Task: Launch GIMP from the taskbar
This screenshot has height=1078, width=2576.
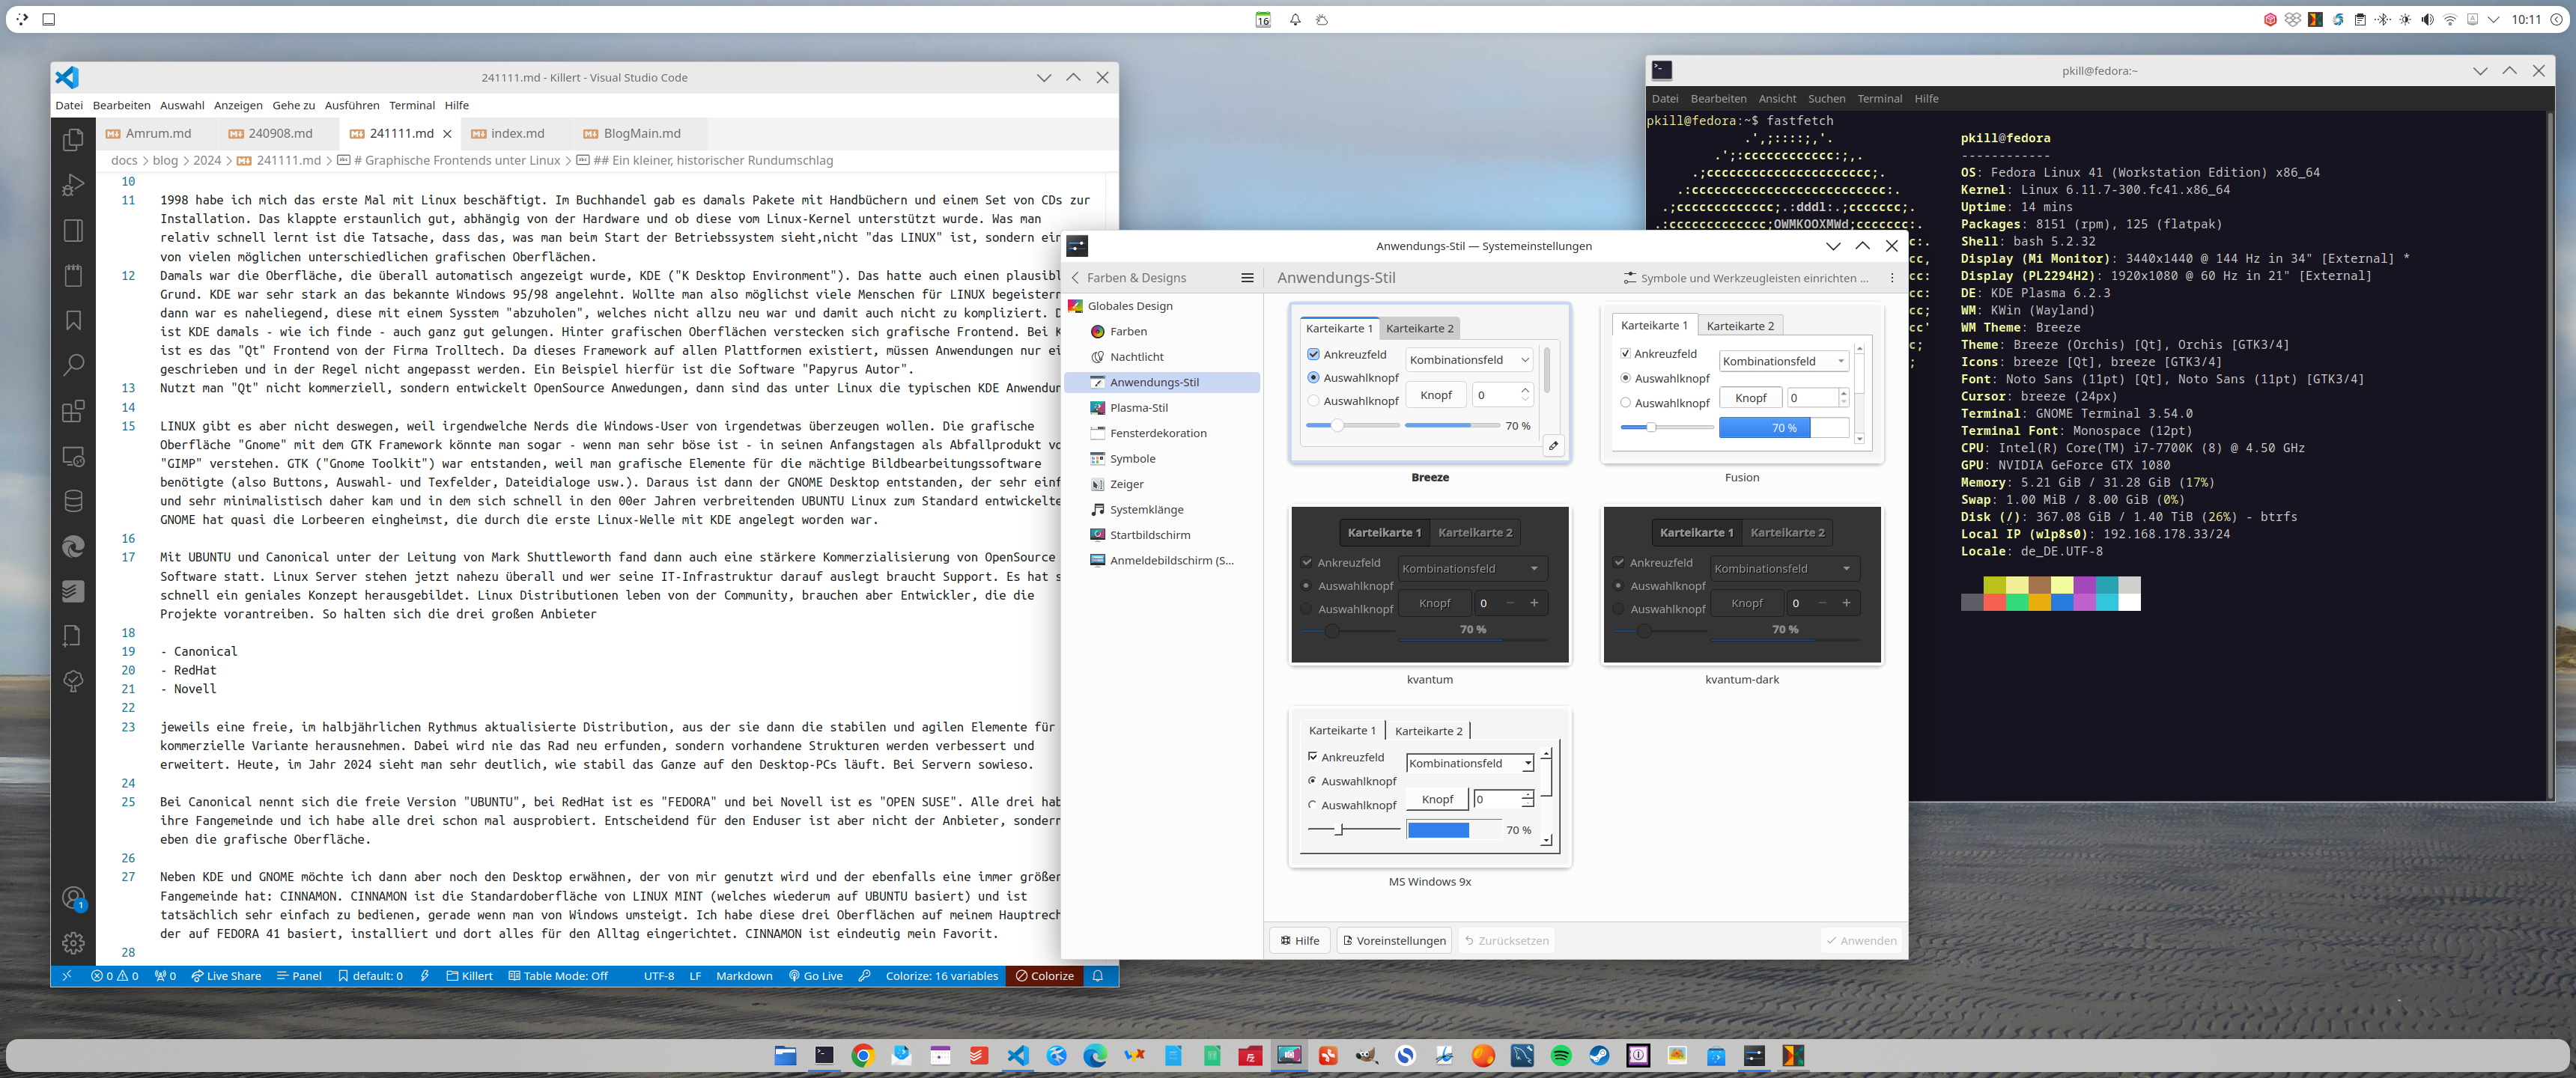Action: pos(1366,1056)
